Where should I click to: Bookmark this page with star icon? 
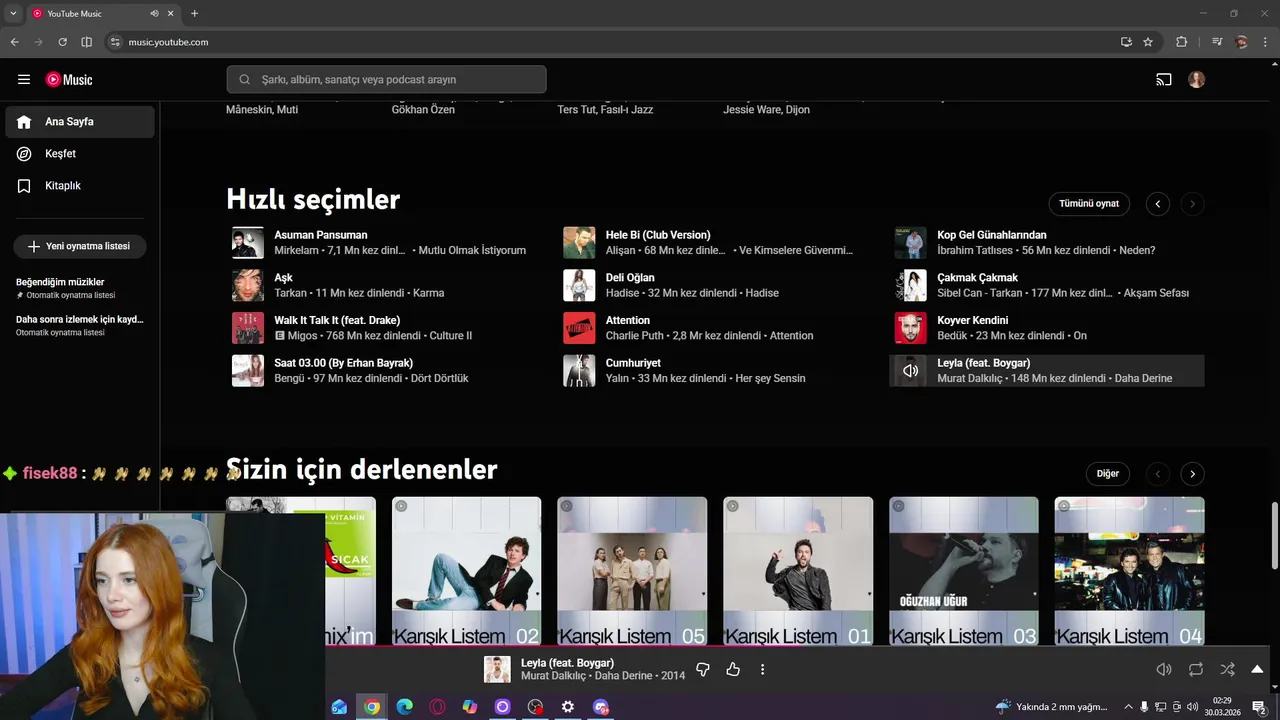tap(1148, 42)
